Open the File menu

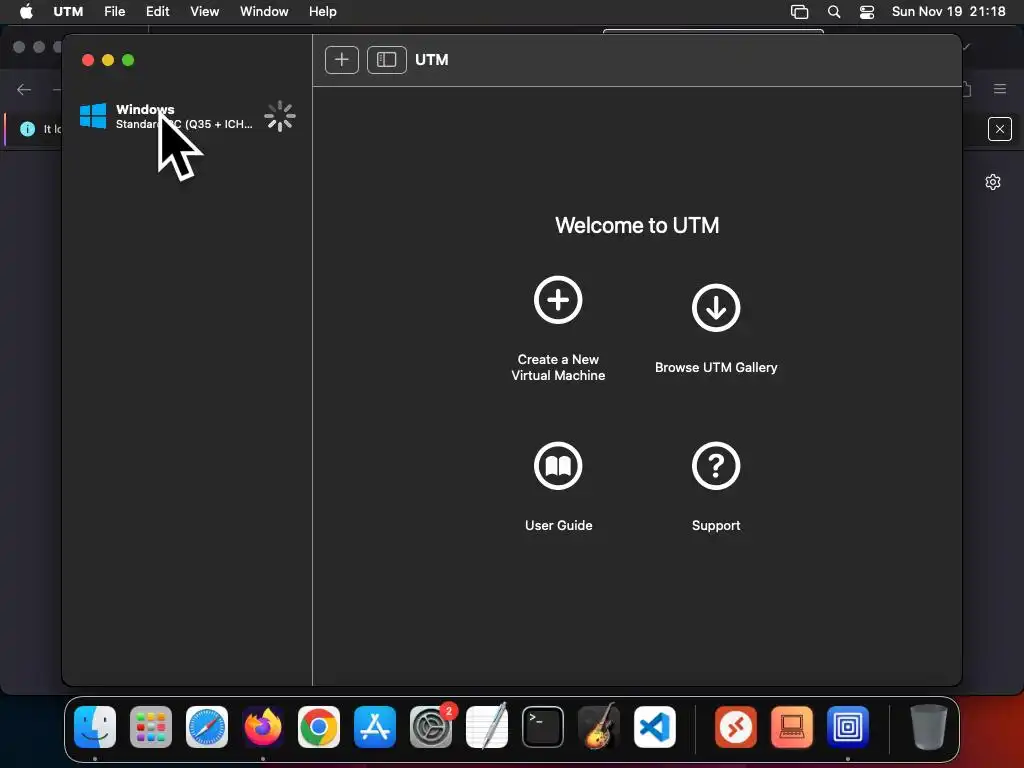coord(114,12)
